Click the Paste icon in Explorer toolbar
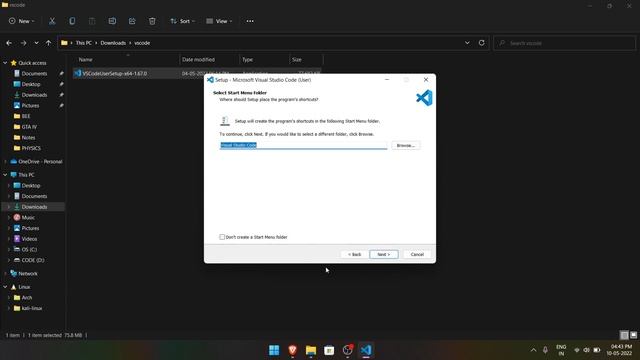 coord(92,21)
